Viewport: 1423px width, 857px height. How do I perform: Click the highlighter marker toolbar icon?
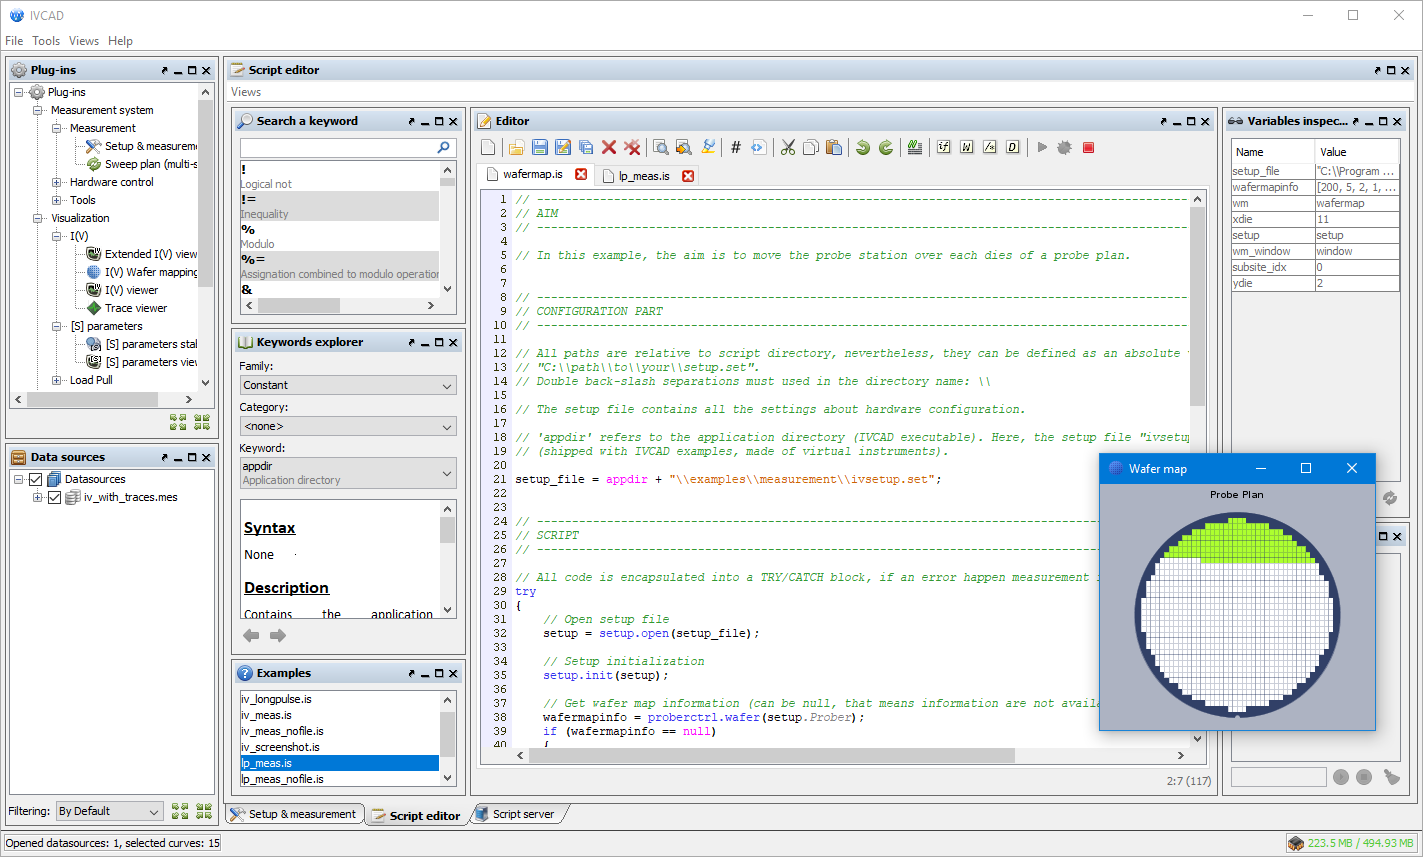[x=708, y=147]
